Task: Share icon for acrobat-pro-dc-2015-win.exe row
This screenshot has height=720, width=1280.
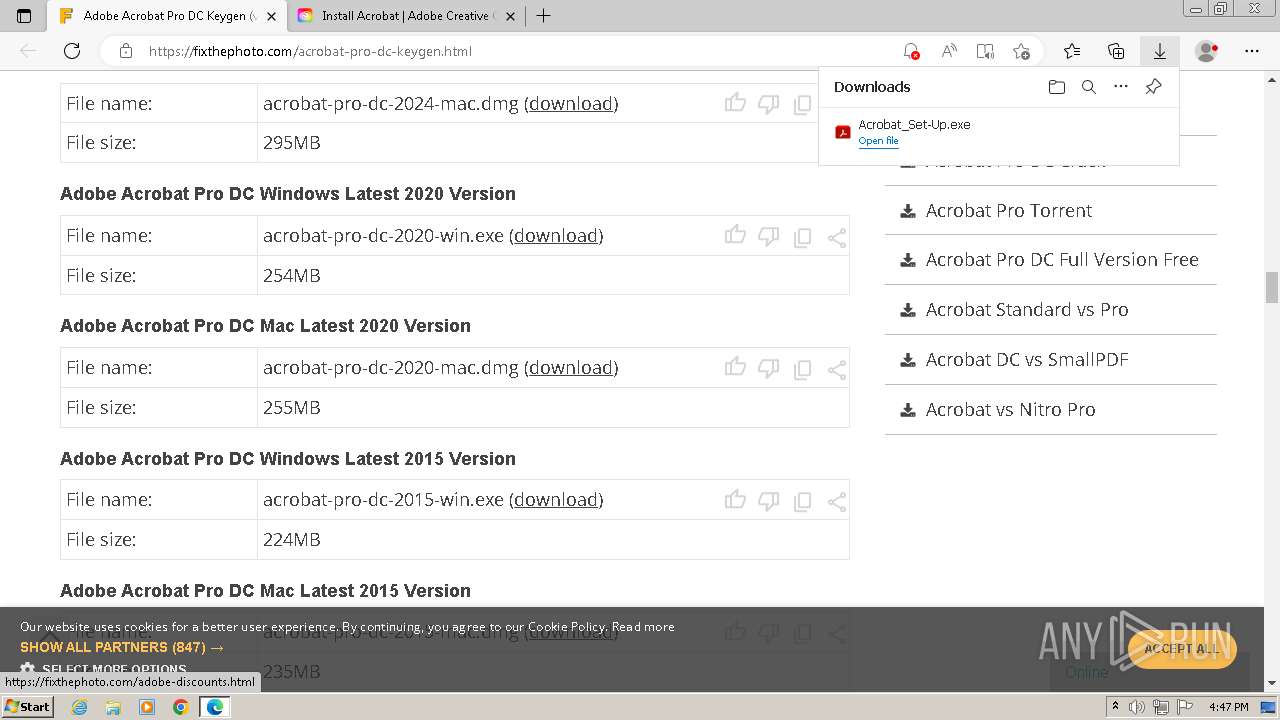Action: 837,501
